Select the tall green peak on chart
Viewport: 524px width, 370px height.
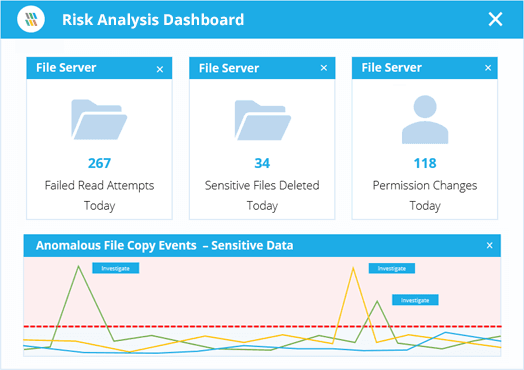click(79, 267)
